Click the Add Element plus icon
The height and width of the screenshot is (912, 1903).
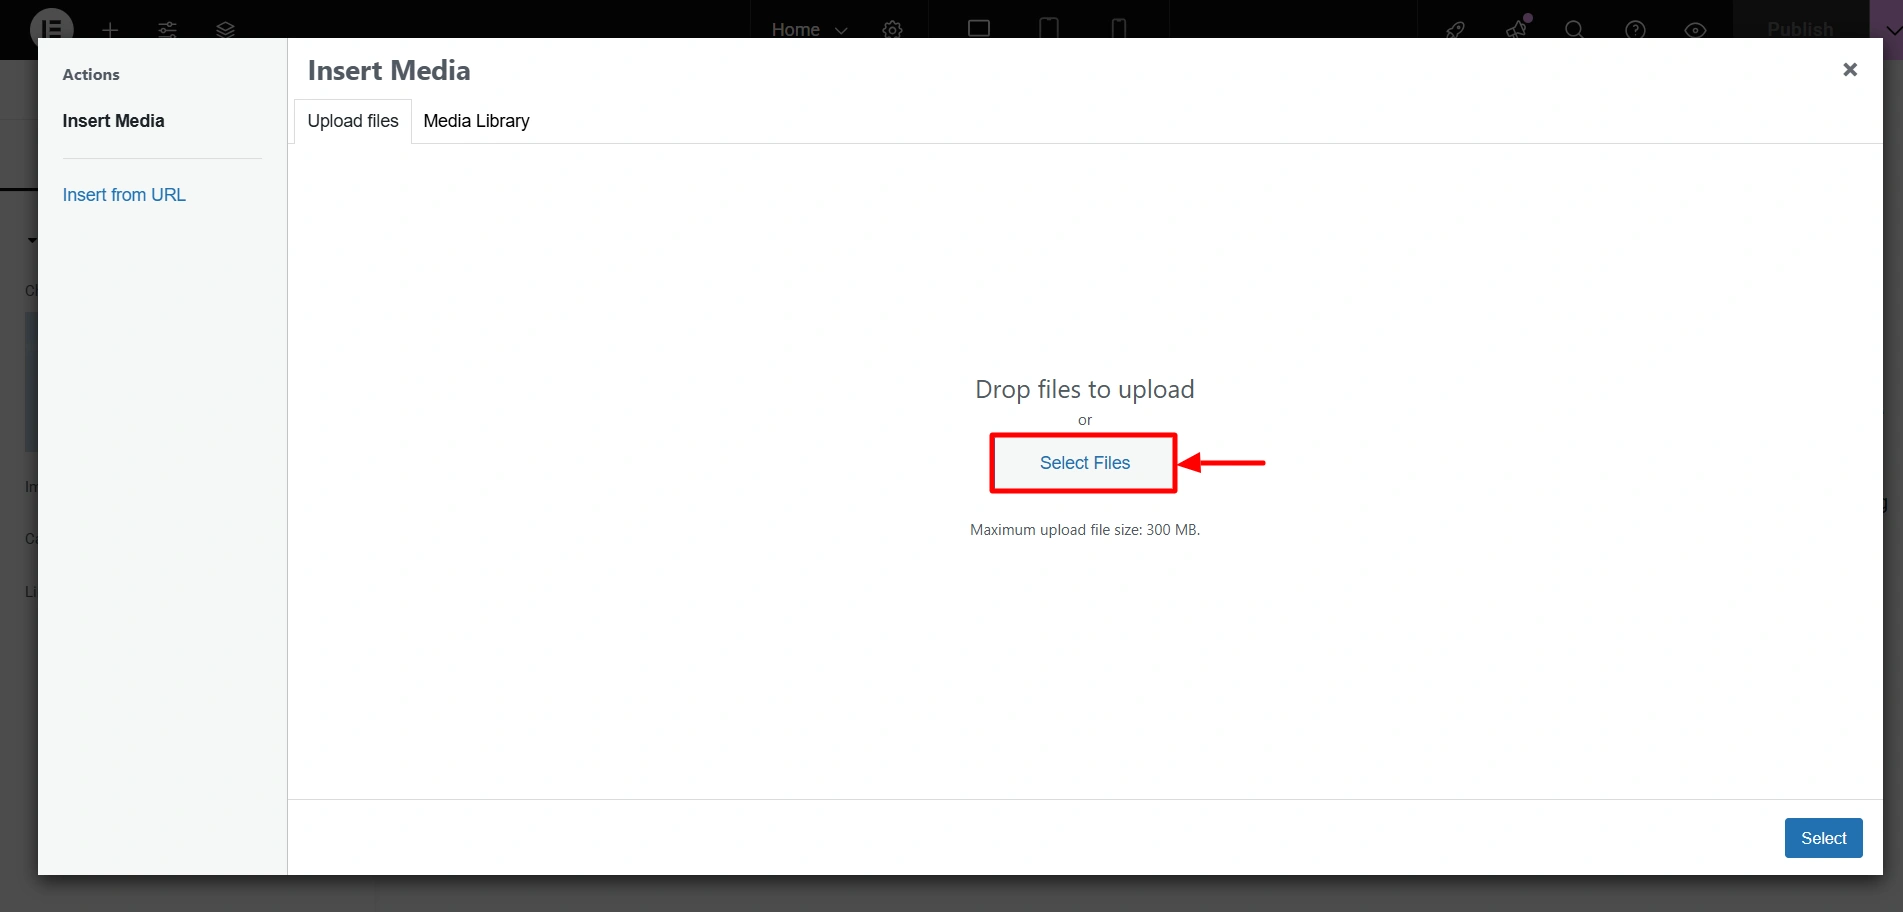[x=110, y=30]
